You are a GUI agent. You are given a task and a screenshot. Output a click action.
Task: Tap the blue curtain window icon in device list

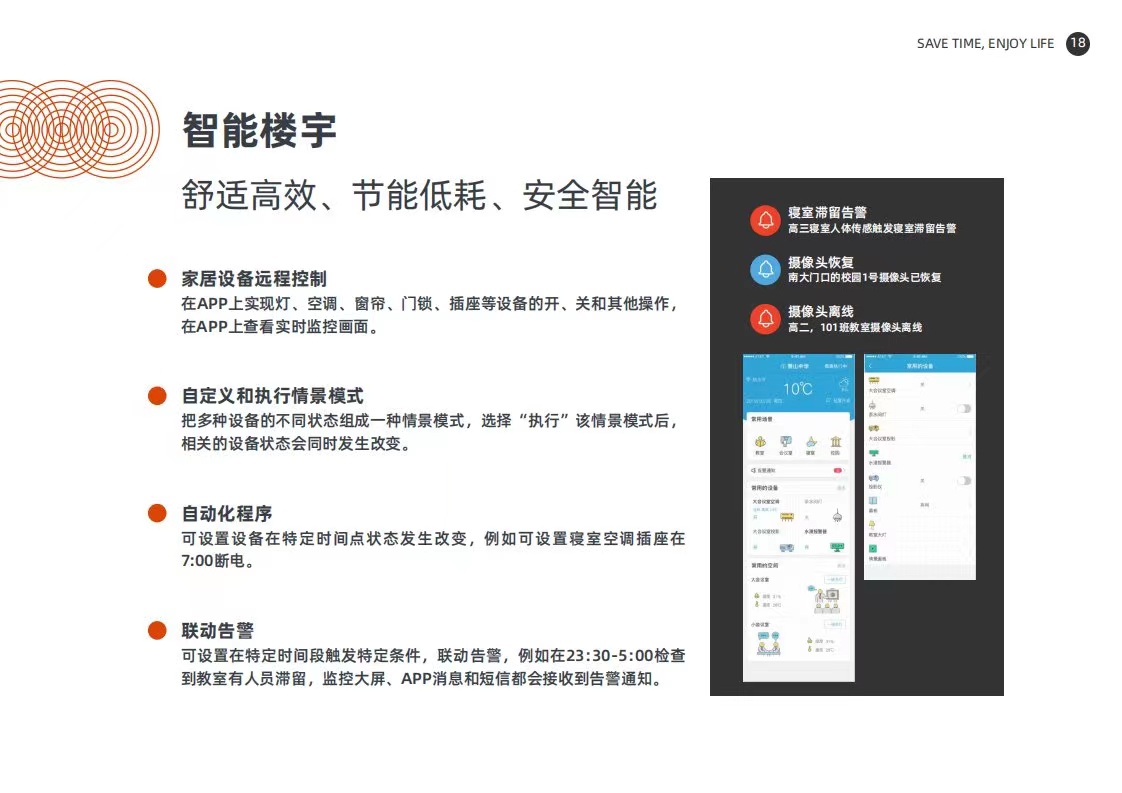(873, 500)
